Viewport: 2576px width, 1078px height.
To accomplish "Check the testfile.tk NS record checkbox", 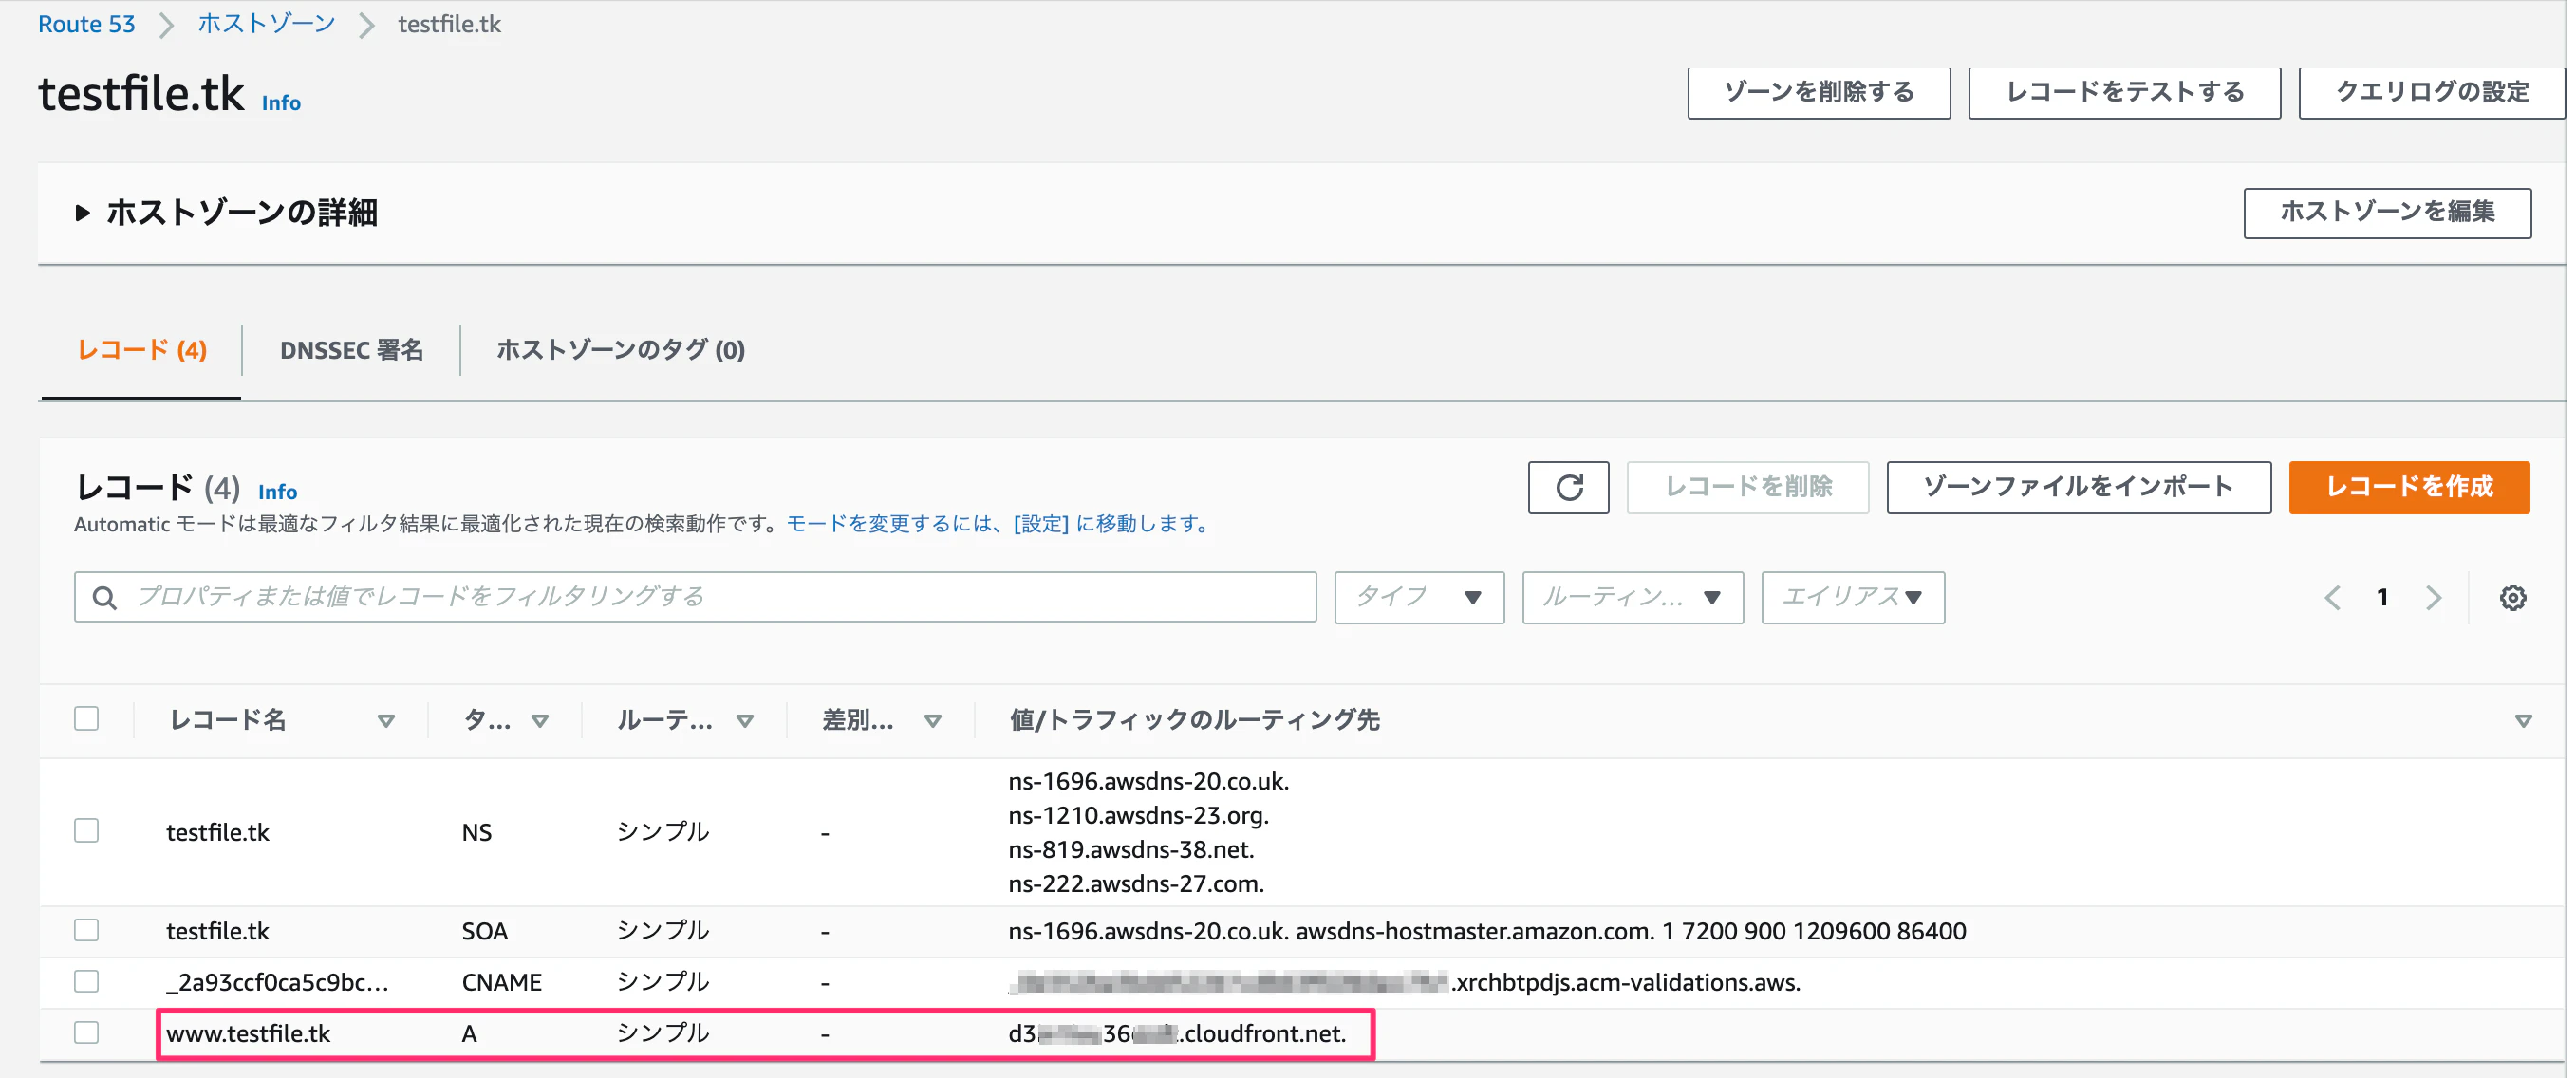I will point(87,831).
